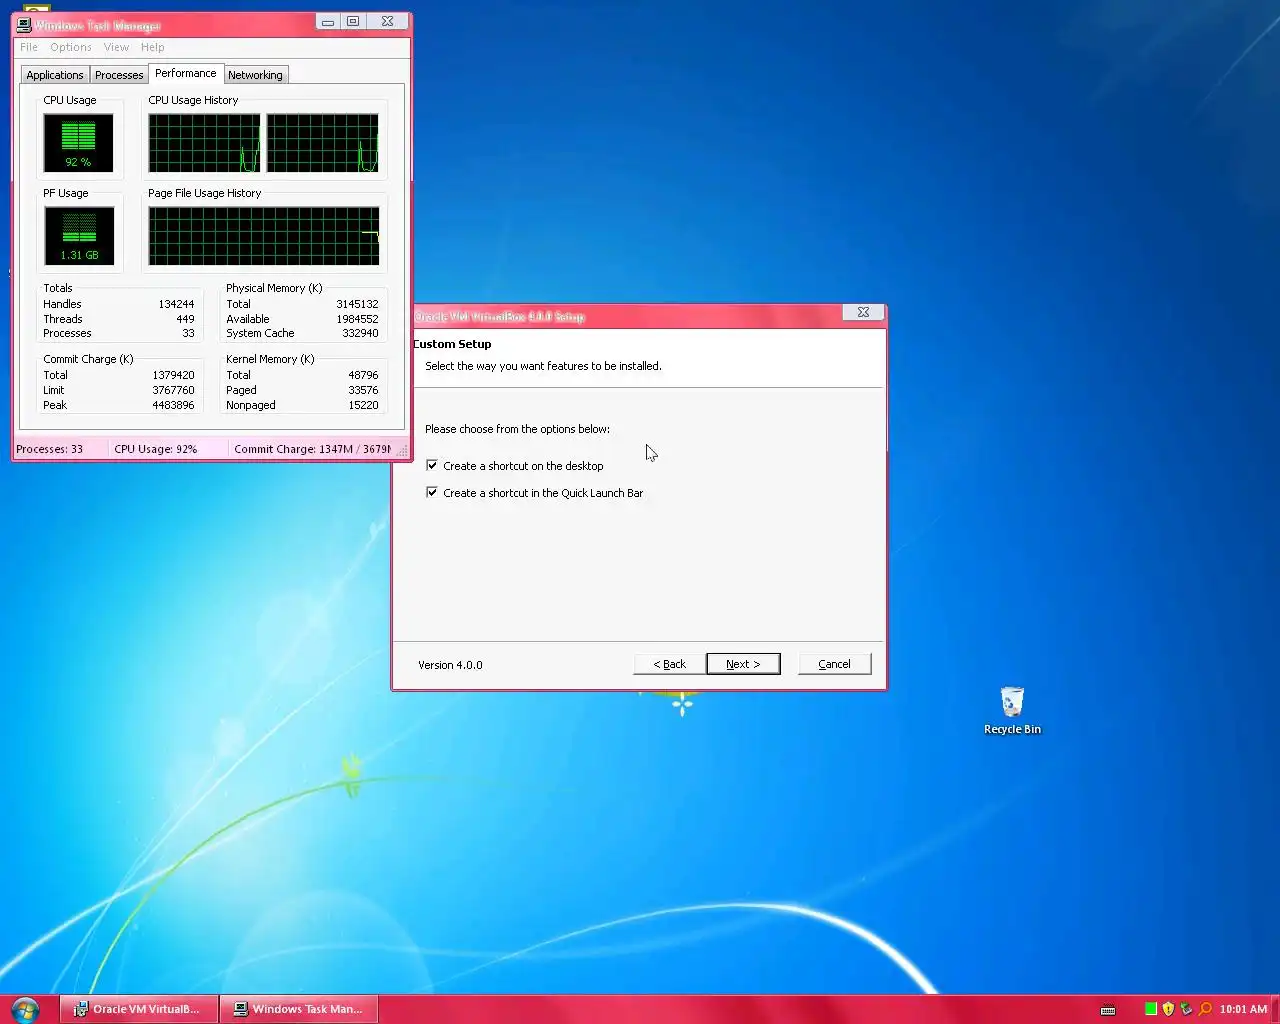
Task: Click the green CPU meter tray icon
Action: pos(1151,1009)
